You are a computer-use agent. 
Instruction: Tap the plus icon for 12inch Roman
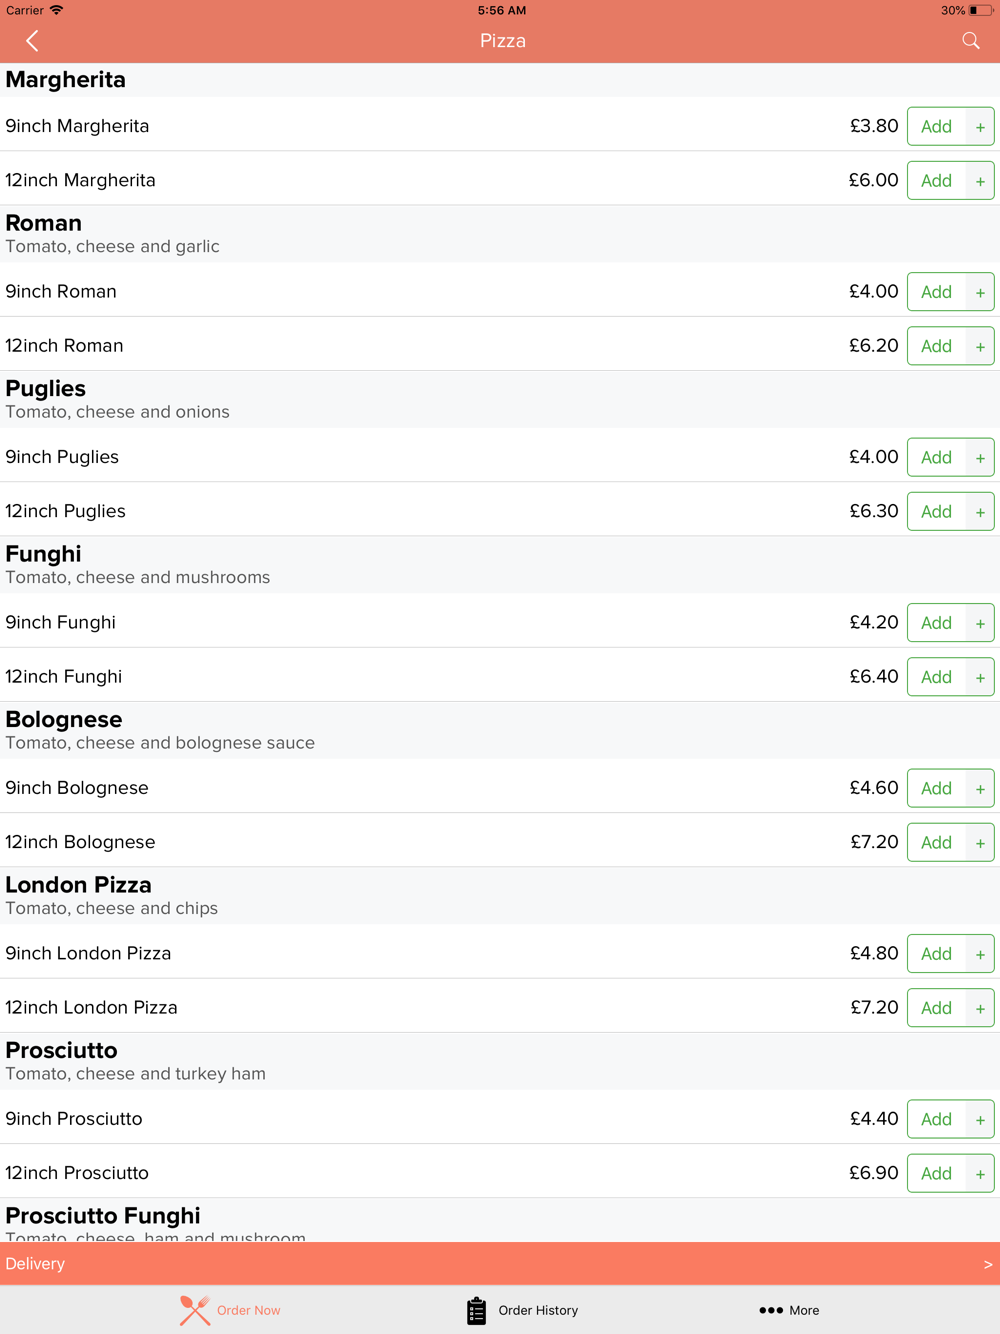[x=980, y=346]
